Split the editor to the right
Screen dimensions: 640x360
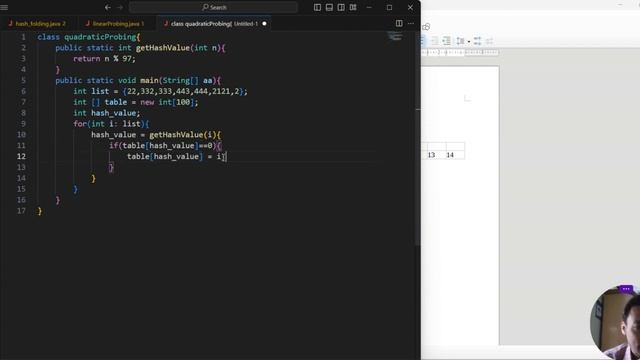[x=399, y=24]
